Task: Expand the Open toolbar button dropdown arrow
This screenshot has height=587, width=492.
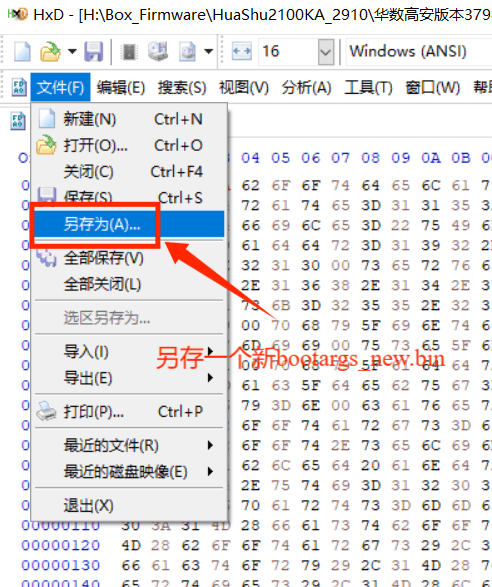Action: point(72,51)
